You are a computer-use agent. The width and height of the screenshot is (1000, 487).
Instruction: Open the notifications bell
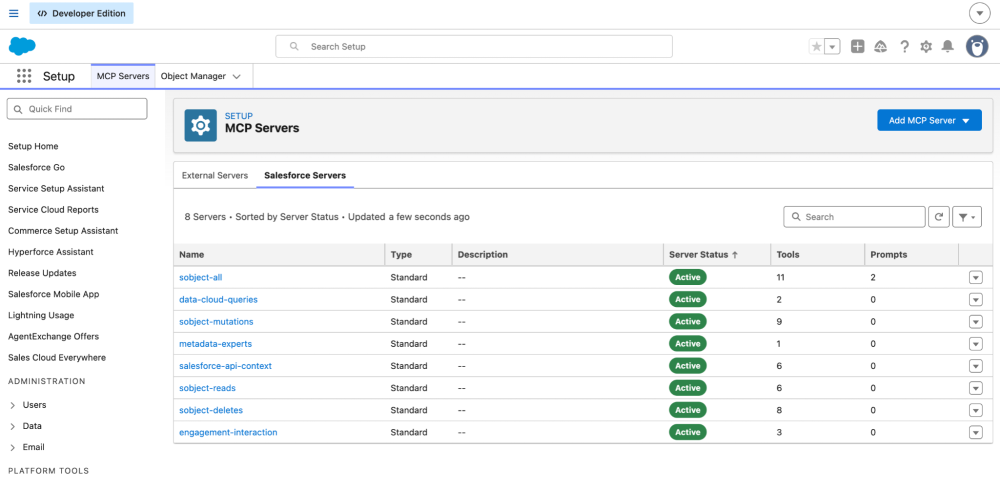(x=948, y=47)
